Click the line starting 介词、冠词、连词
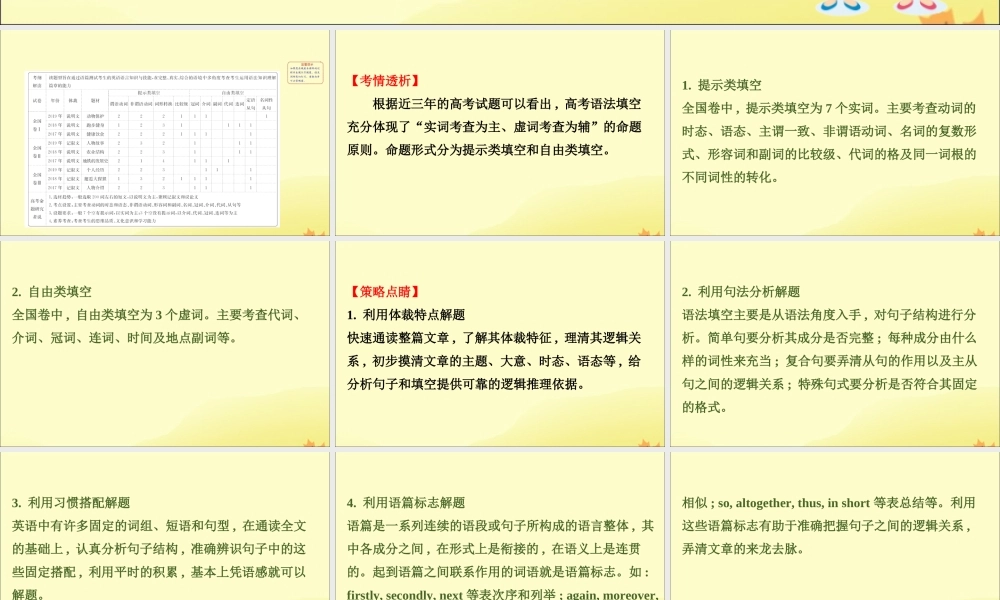 click(x=125, y=338)
